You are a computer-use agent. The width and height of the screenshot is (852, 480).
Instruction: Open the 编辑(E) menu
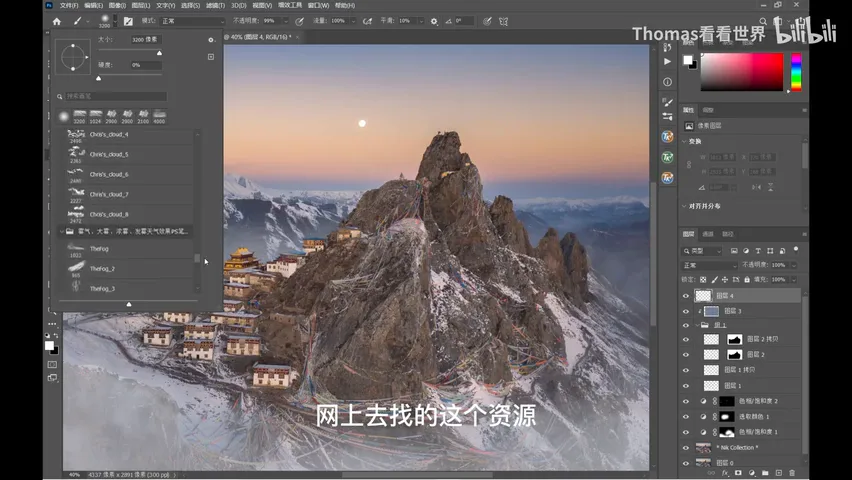tap(93, 5)
